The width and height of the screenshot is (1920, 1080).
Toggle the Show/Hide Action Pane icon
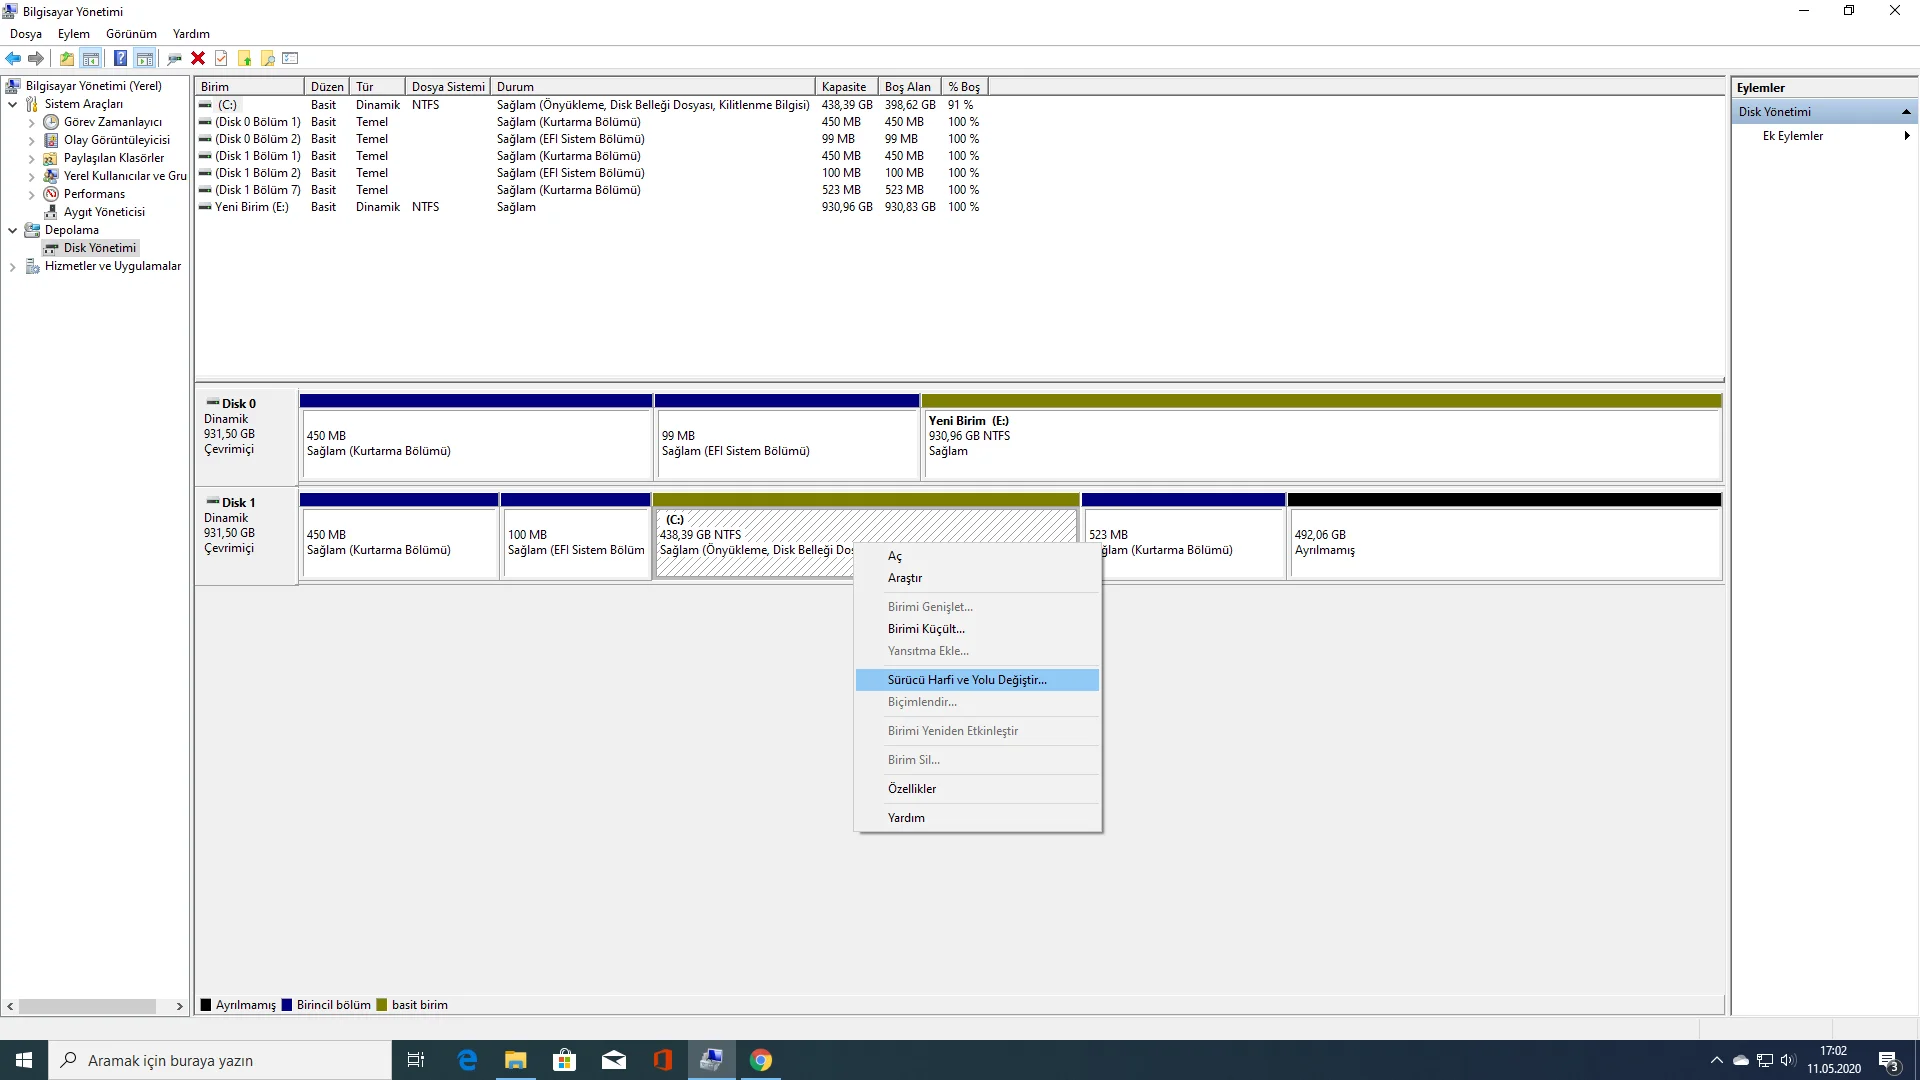(145, 58)
